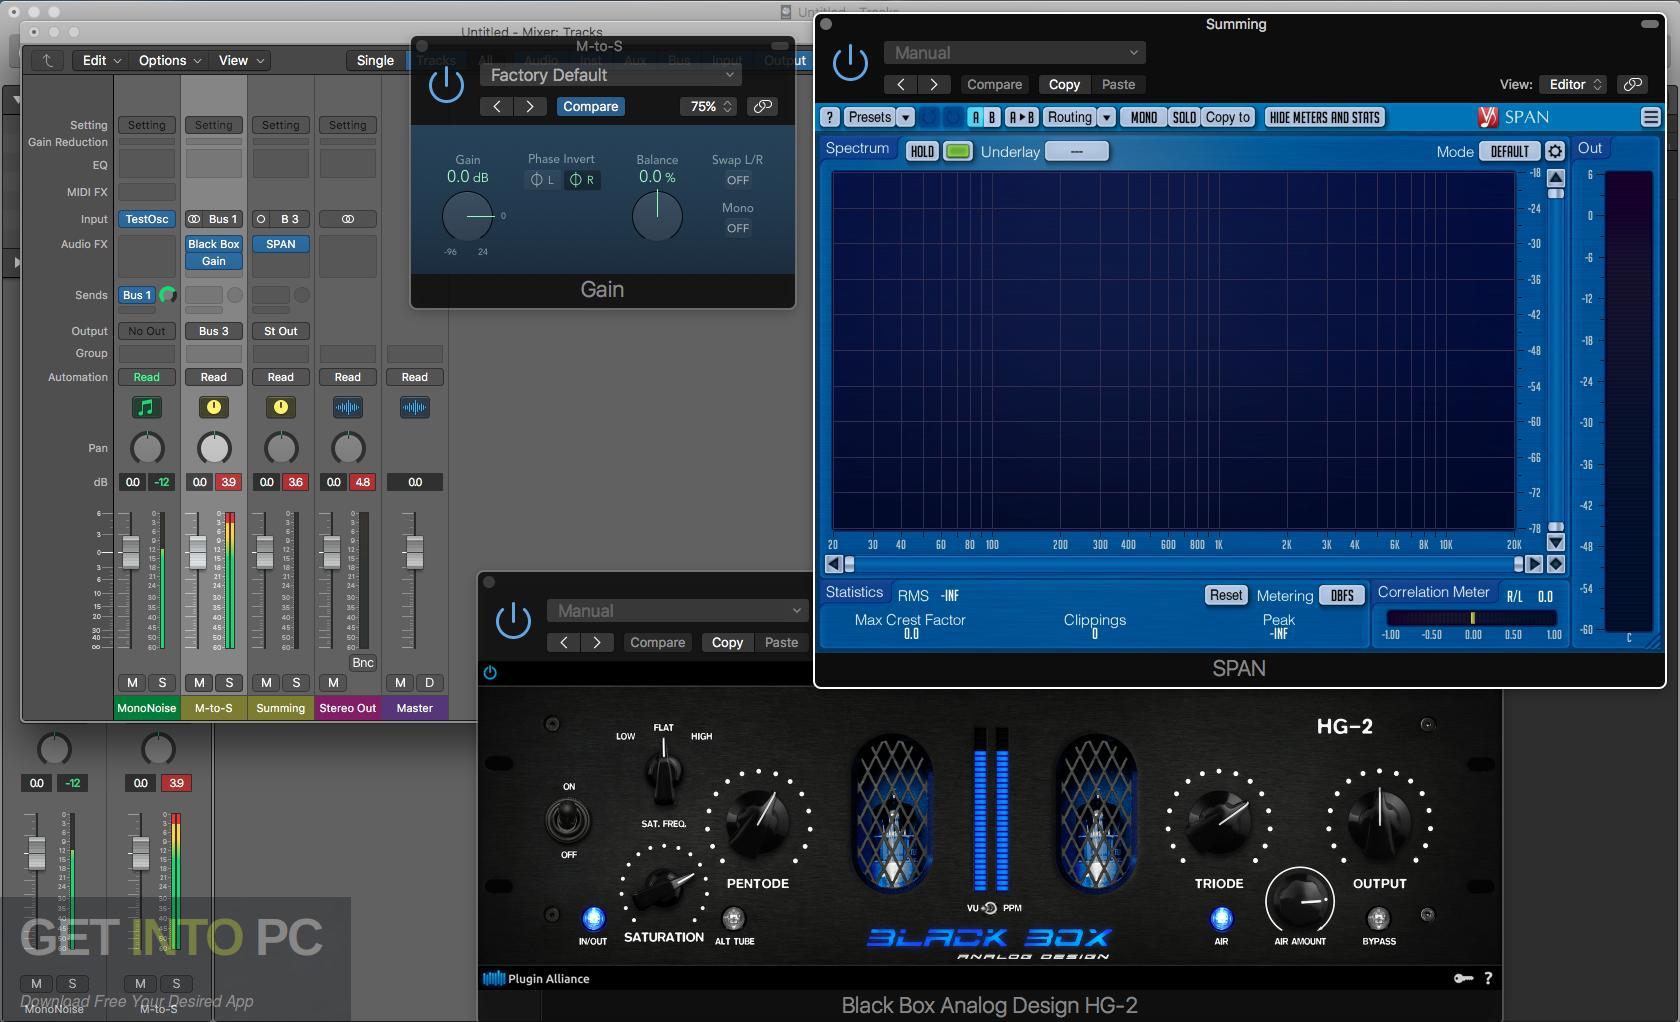Viewport: 1680px width, 1022px height.
Task: Click the mixer back arrow icon
Action: (47, 60)
